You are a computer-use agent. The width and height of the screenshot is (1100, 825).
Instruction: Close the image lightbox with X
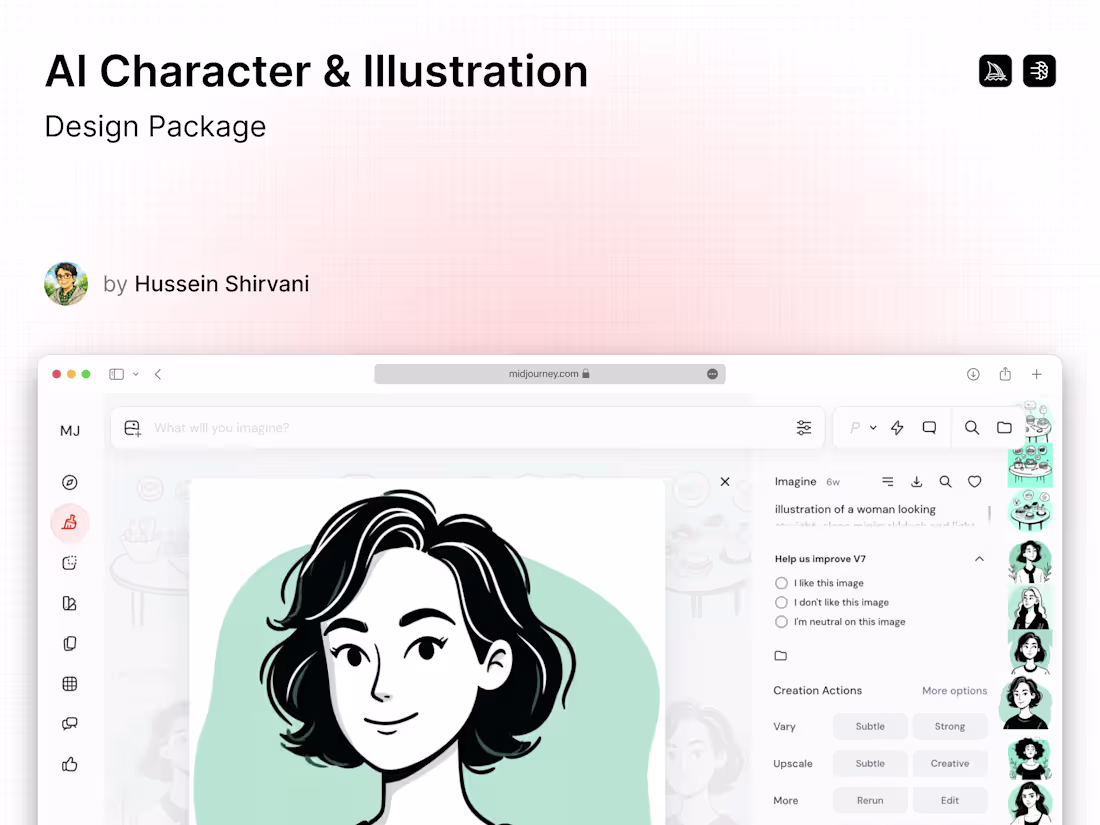click(x=725, y=481)
